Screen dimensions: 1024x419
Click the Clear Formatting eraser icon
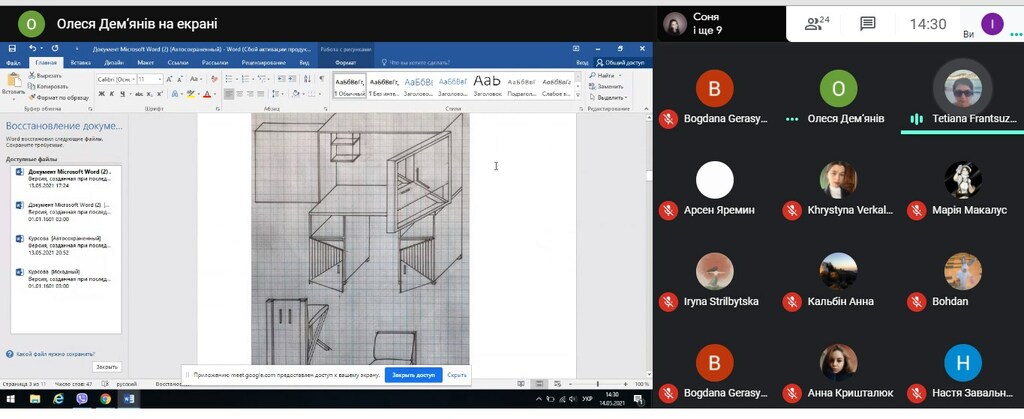[211, 79]
